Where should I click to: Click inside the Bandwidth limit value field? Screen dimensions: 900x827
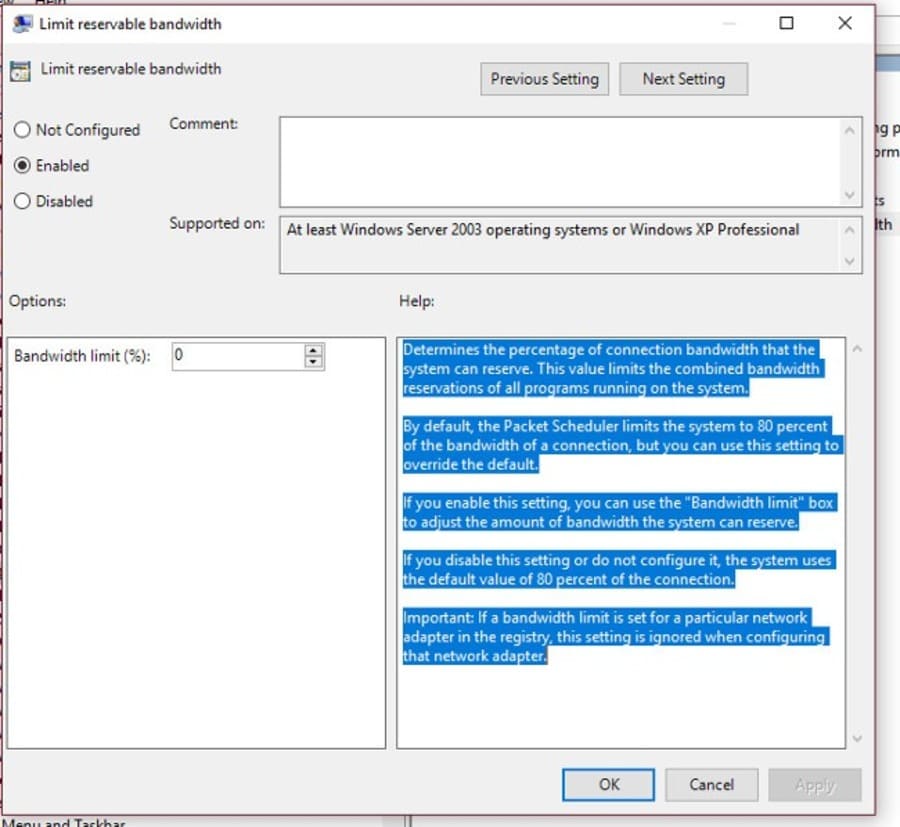pos(238,356)
